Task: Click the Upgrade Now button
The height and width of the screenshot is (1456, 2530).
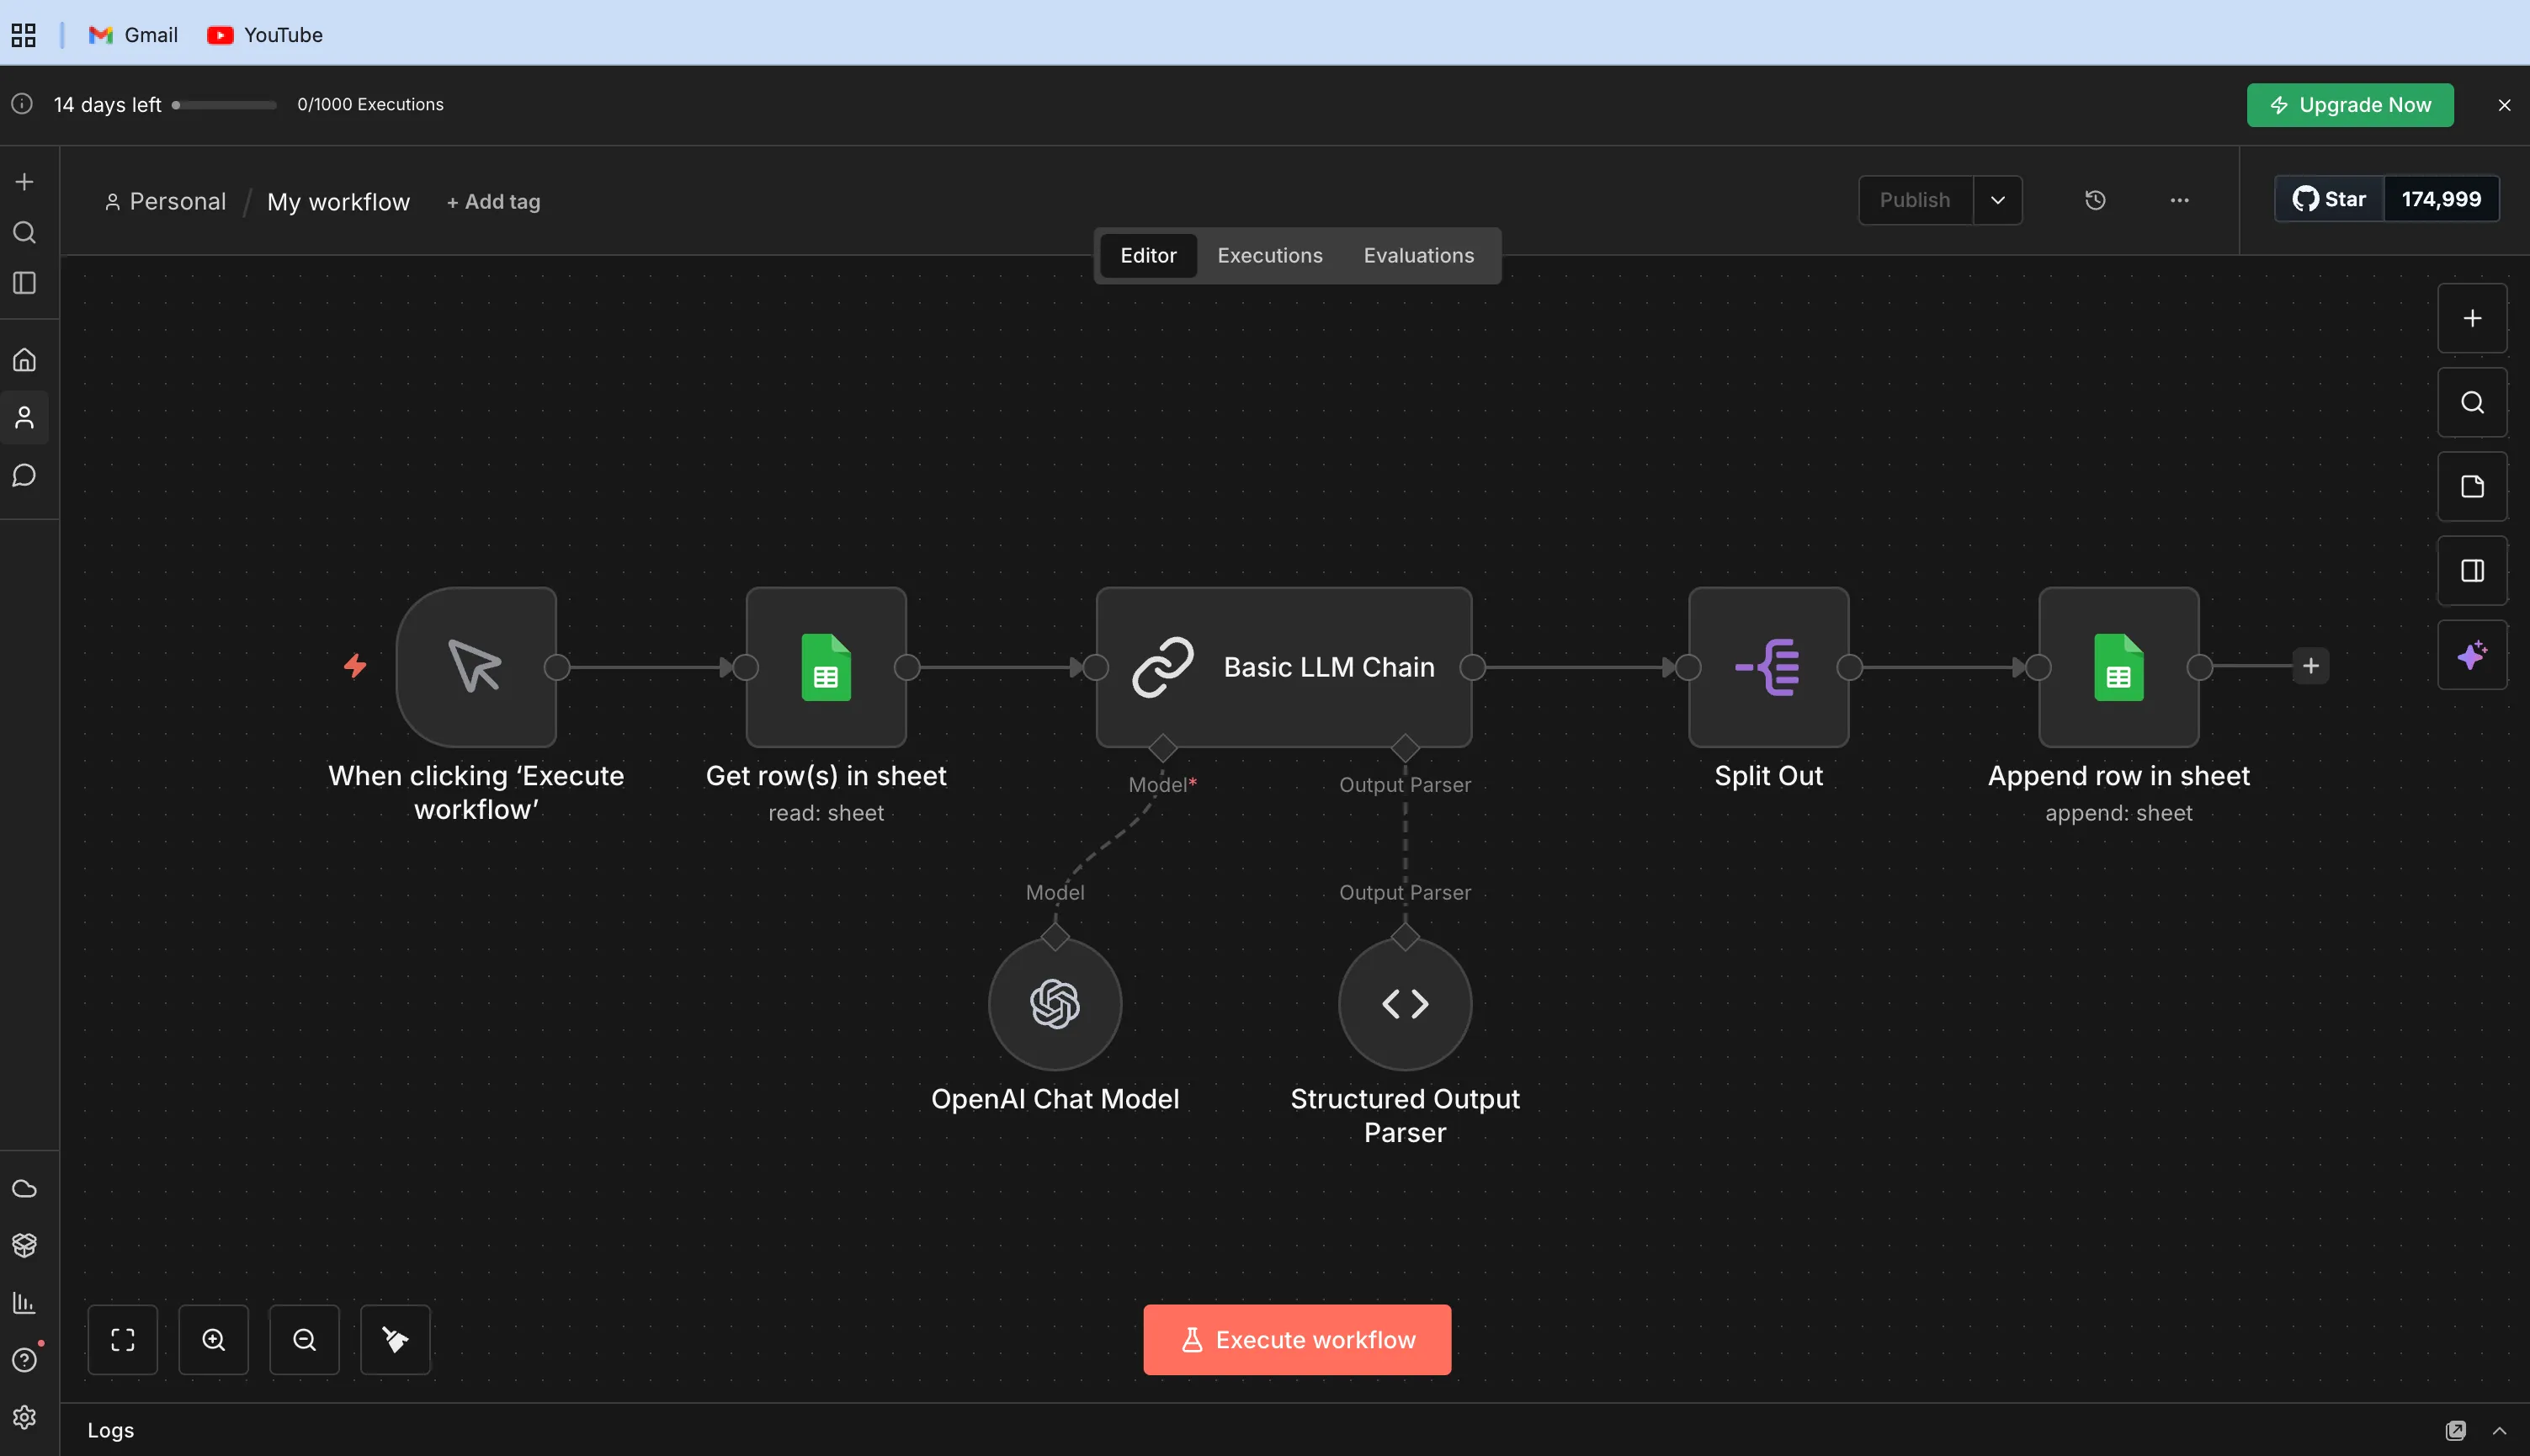Action: pos(2349,105)
